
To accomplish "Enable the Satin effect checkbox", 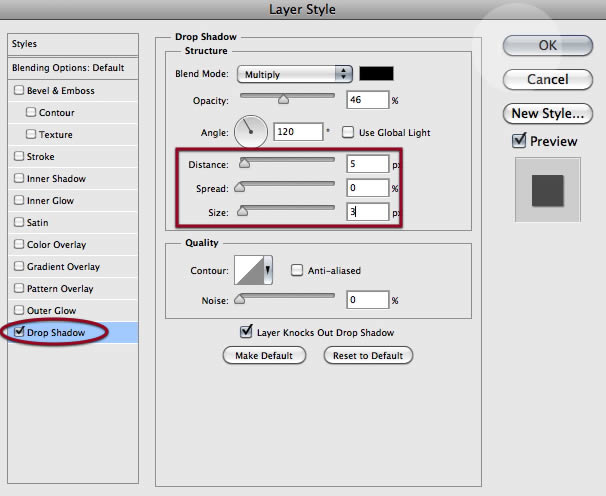I will pos(19,222).
